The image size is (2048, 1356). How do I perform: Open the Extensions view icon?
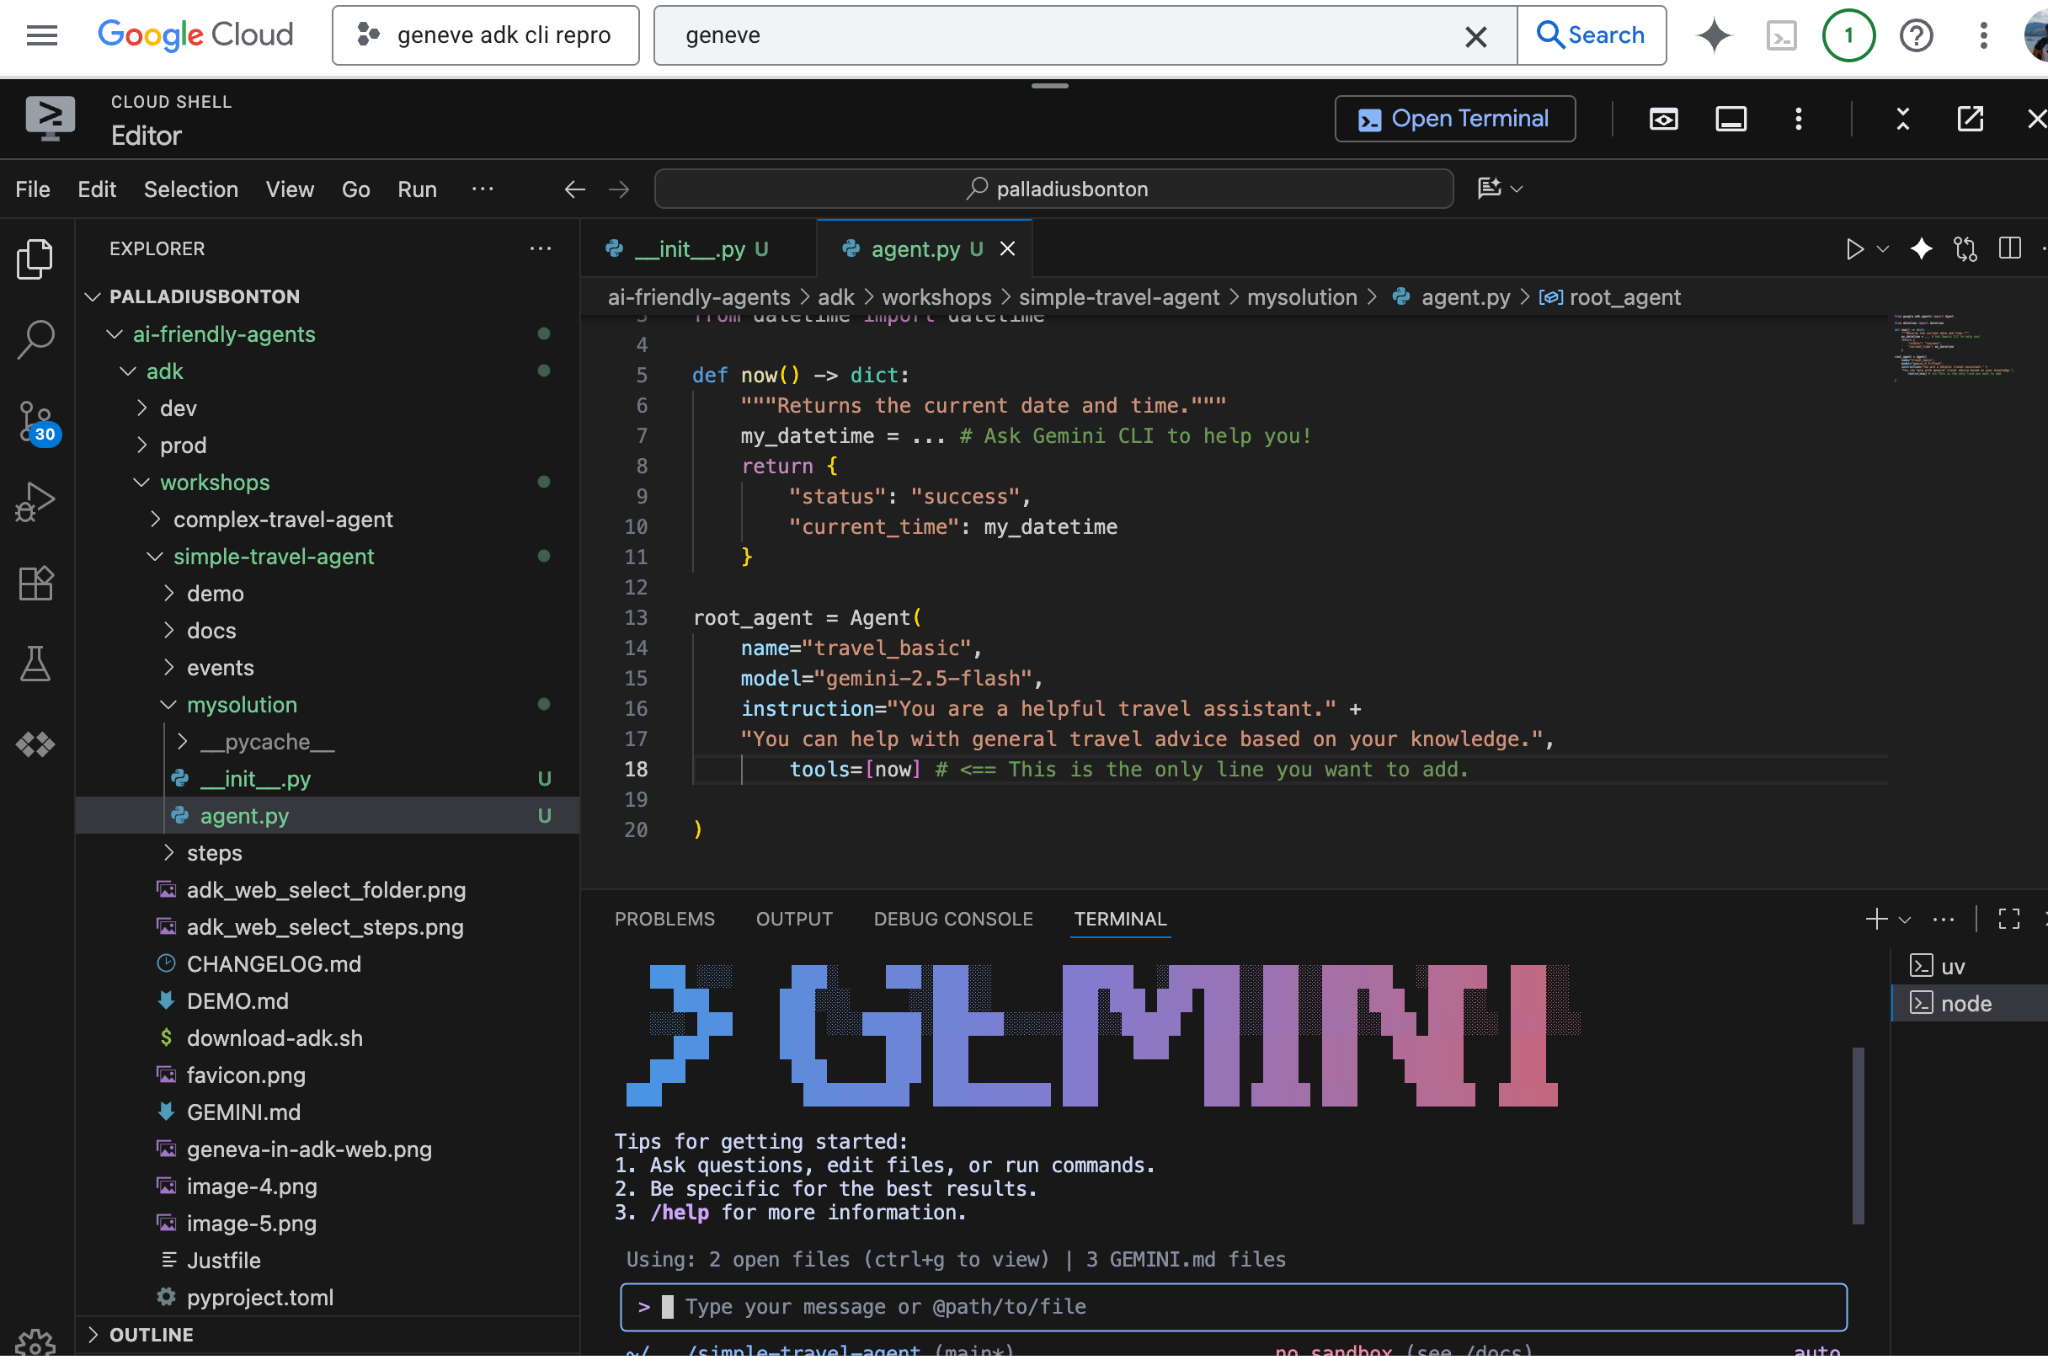point(36,583)
